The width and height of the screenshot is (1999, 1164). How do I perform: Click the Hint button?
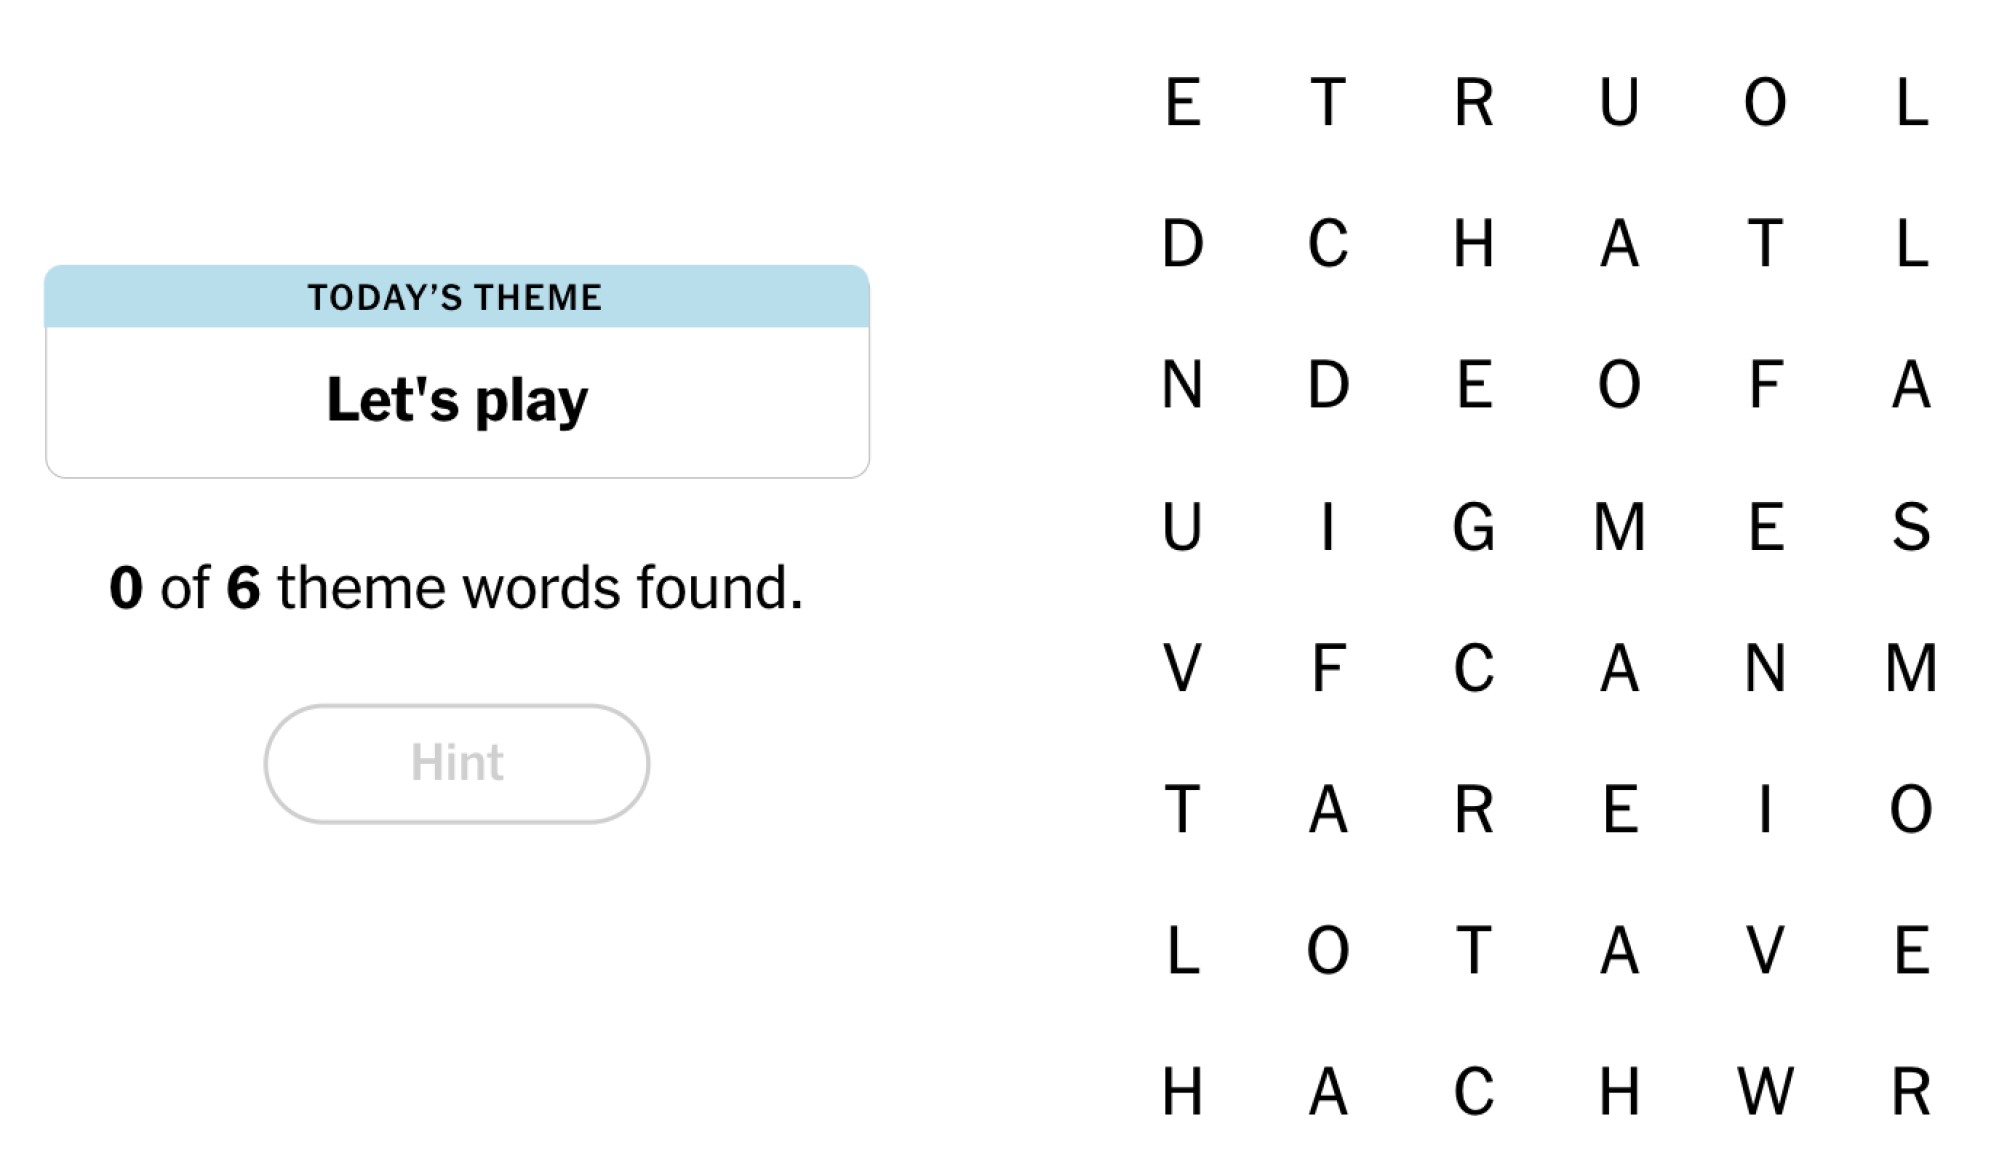pos(457,764)
